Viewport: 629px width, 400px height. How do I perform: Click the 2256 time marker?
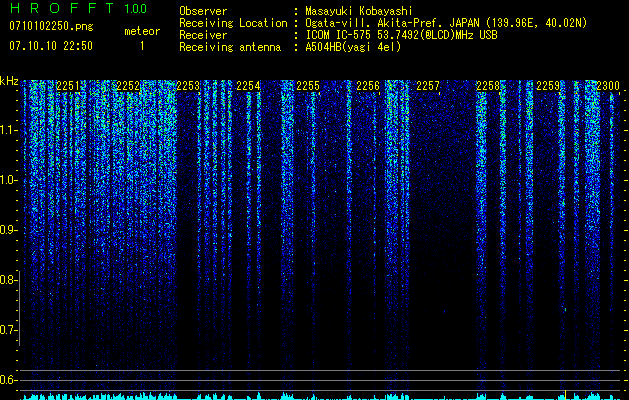[368, 86]
